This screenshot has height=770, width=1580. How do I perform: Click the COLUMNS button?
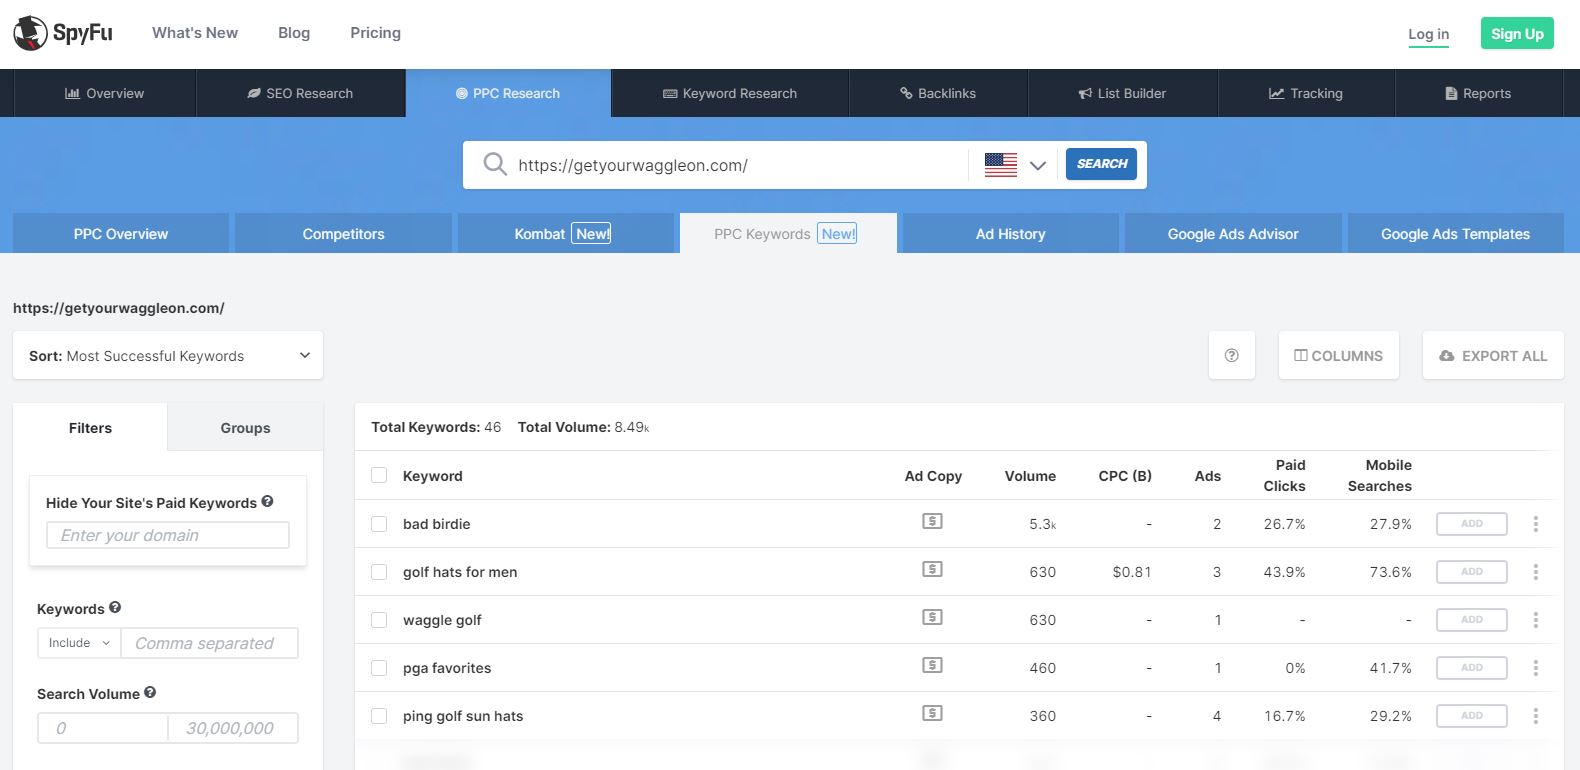[x=1338, y=355]
